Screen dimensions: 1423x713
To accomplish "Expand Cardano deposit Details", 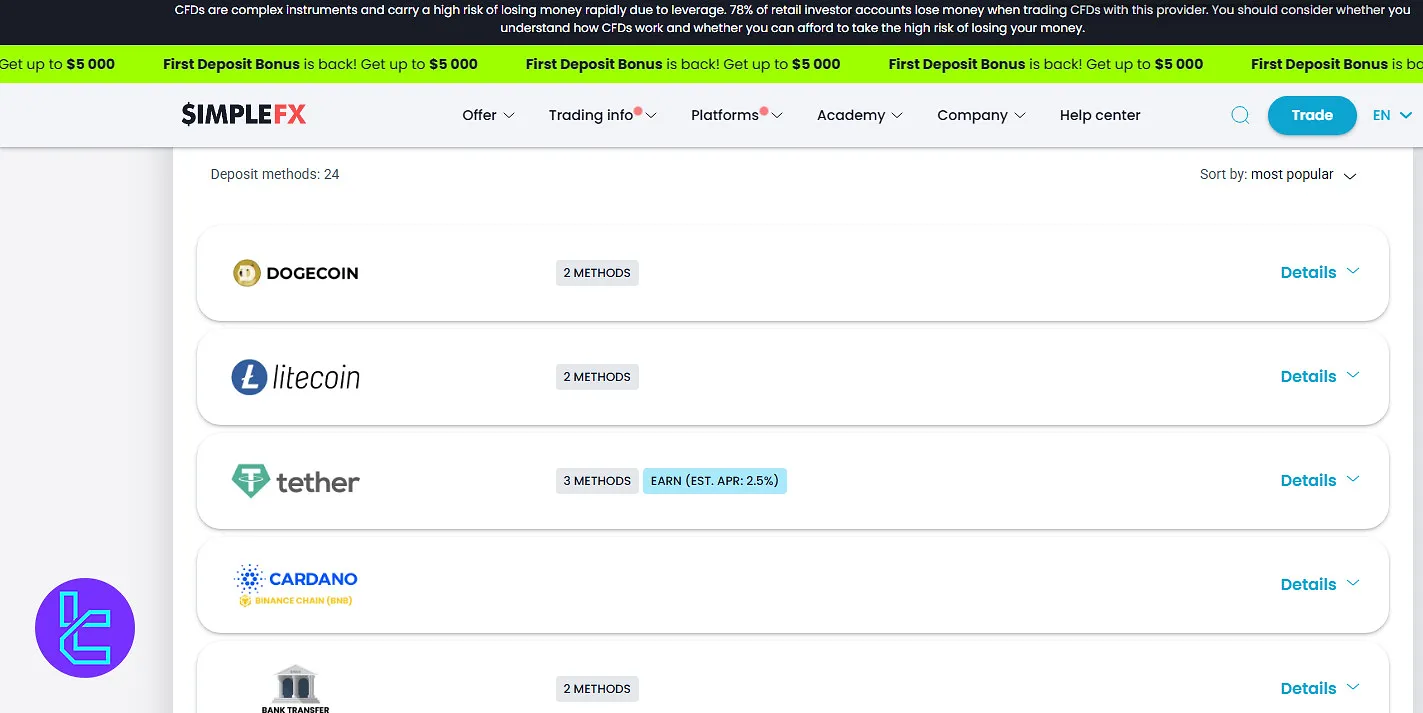I will tap(1319, 584).
